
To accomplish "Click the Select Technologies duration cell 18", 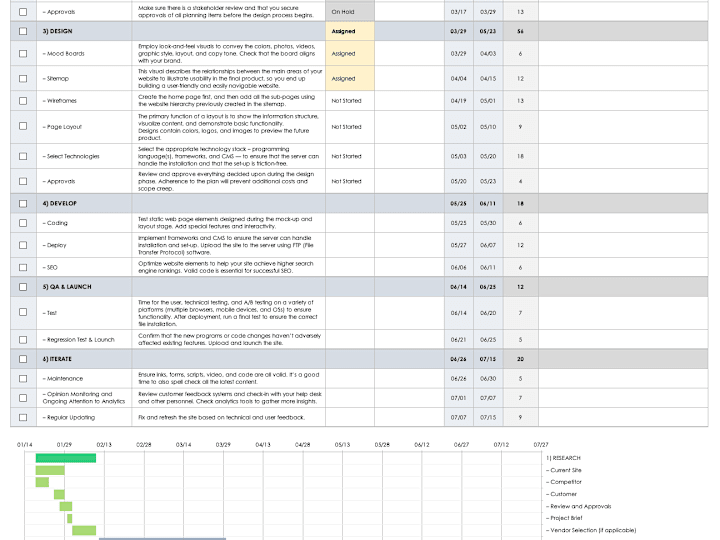I will click(x=521, y=156).
